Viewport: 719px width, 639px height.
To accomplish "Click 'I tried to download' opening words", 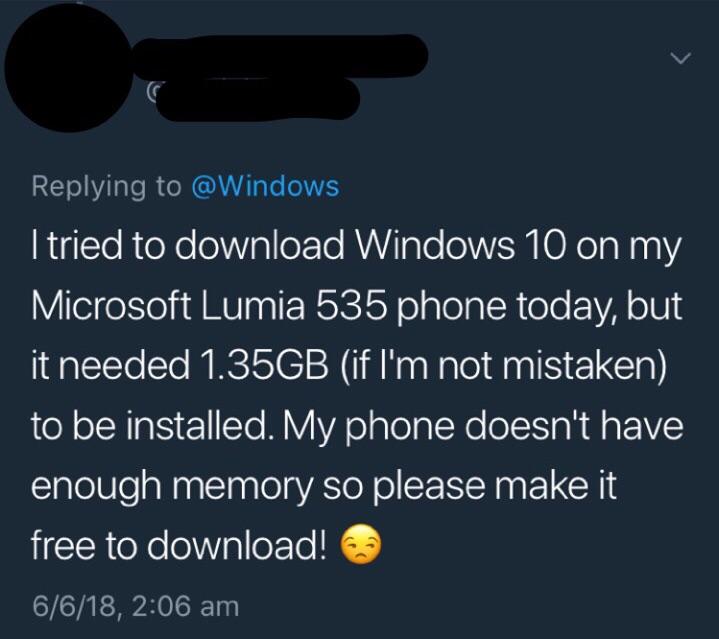I will [x=188, y=245].
